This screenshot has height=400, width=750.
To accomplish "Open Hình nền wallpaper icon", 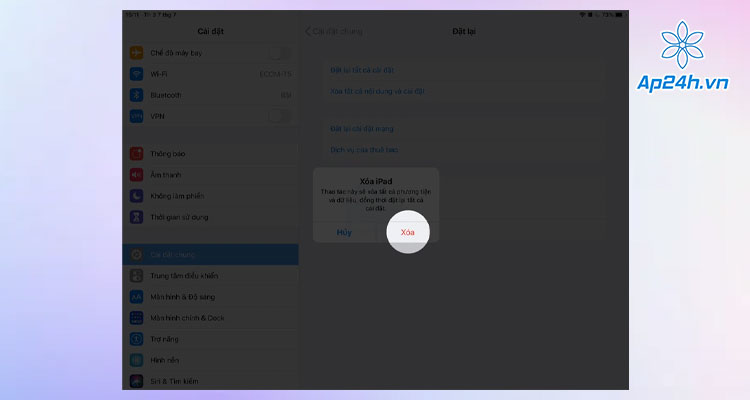I will (x=136, y=360).
